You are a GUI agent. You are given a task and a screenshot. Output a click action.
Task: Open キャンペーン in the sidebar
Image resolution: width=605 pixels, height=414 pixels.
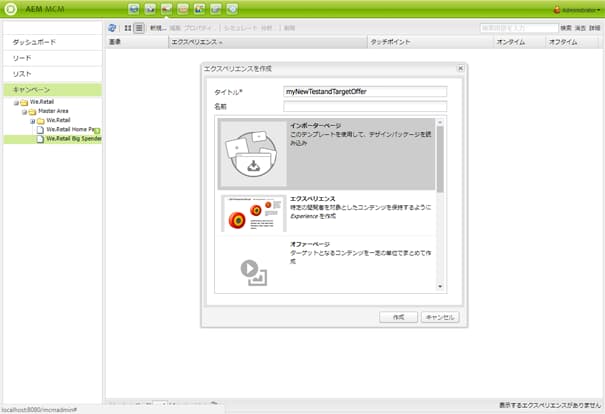tap(53, 90)
